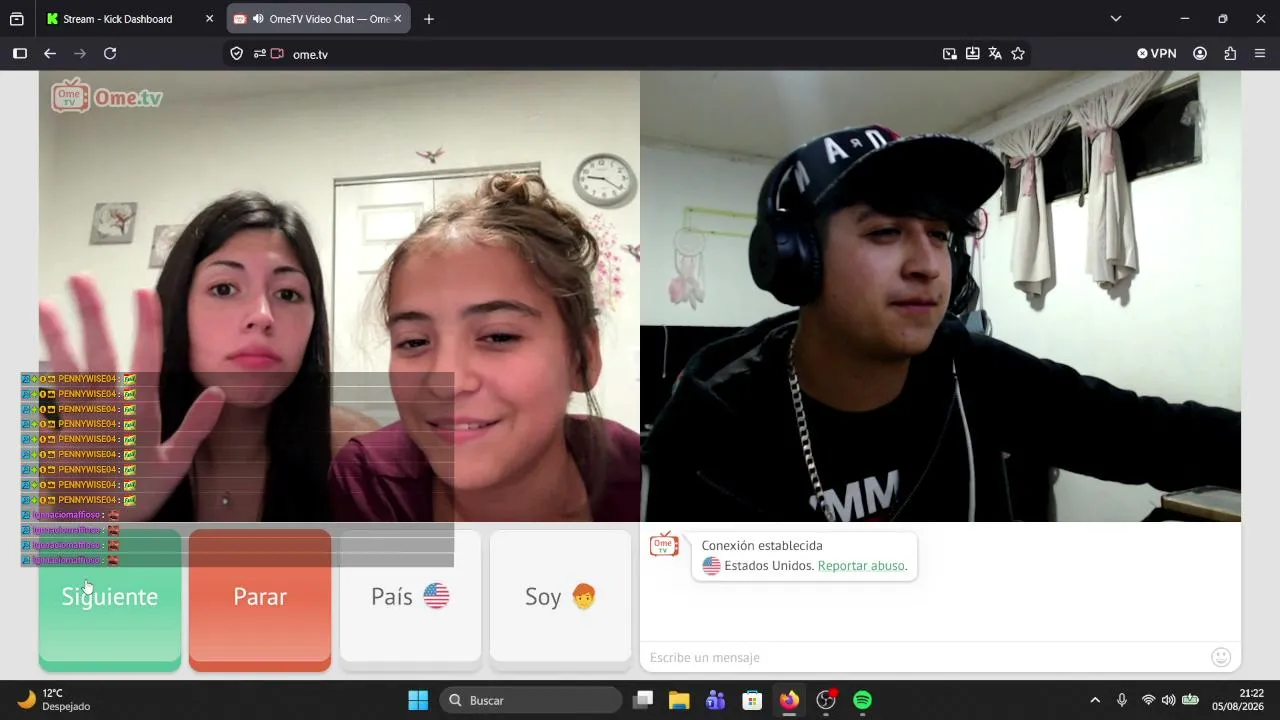Open a new browser tab
Screen dimensions: 1280x720
[429, 19]
